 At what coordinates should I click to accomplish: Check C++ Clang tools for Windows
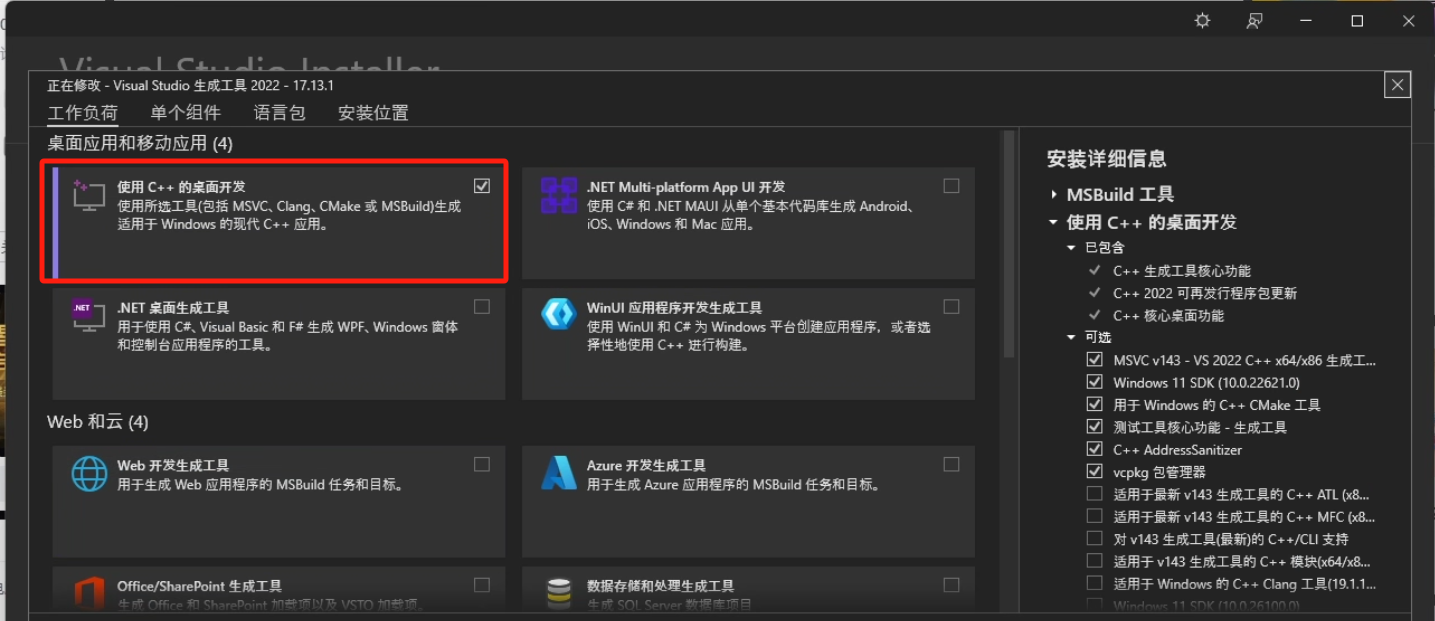pyautogui.click(x=1094, y=583)
